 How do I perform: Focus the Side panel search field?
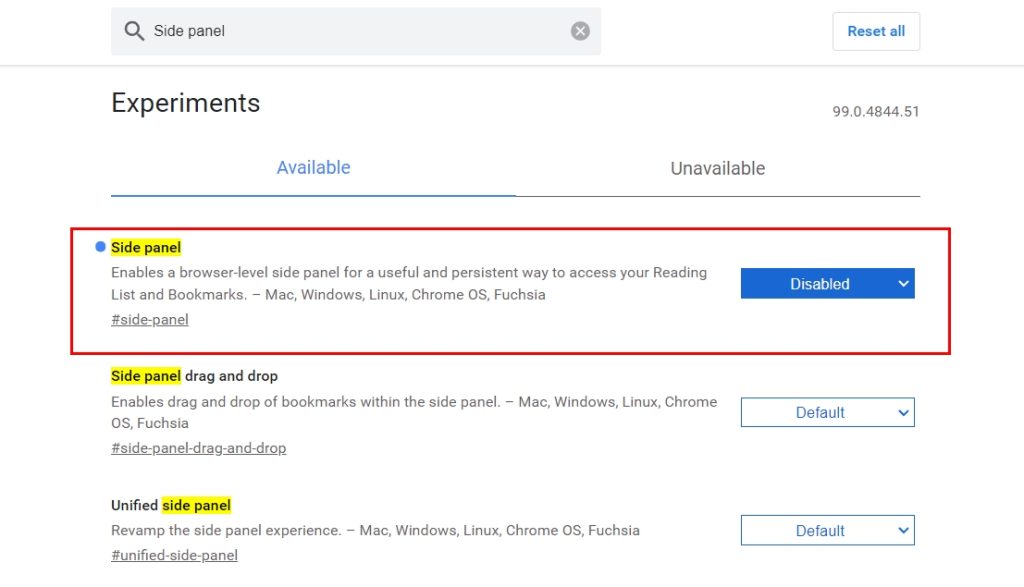point(356,31)
